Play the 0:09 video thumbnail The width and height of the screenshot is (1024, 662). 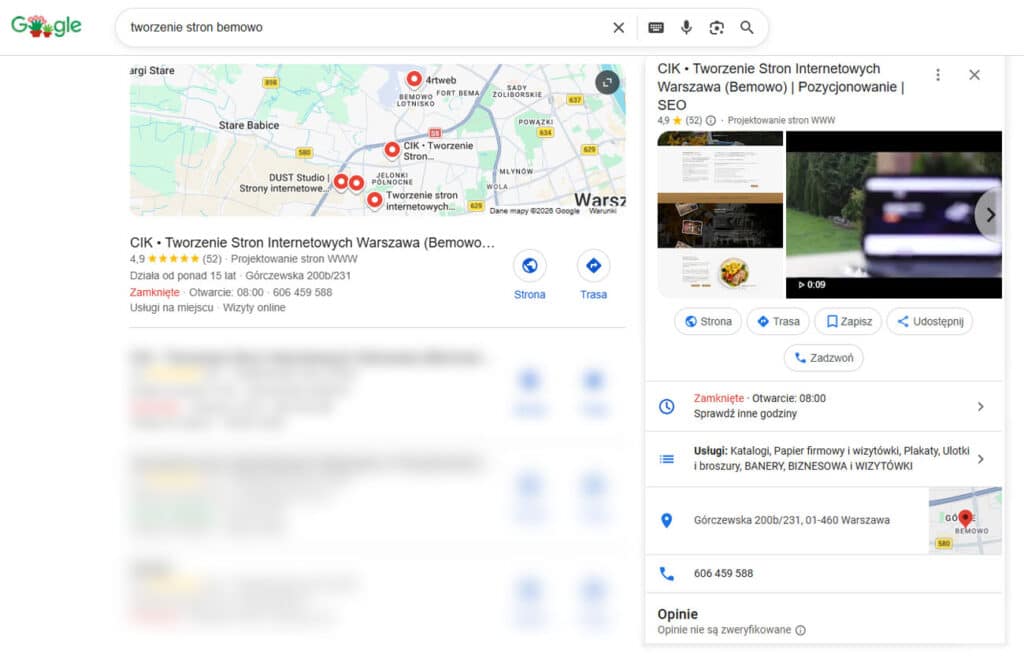coord(893,214)
